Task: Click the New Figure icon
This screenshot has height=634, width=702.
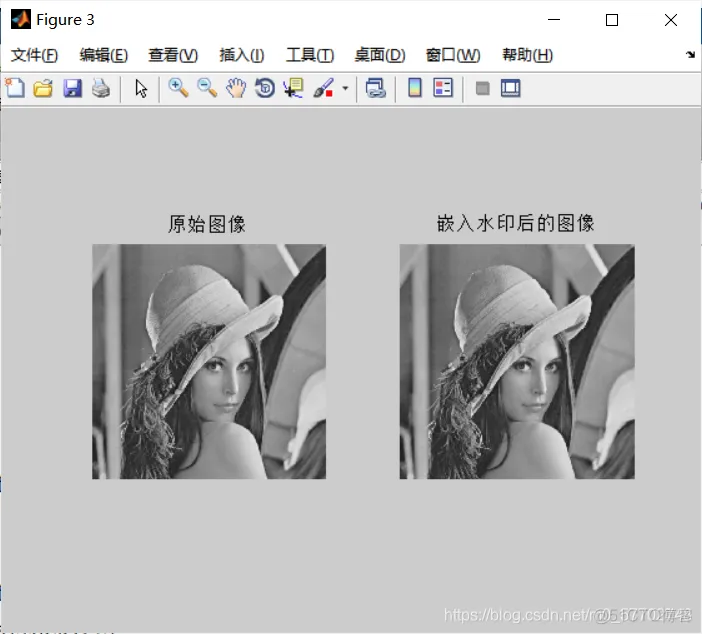Action: 15,88
